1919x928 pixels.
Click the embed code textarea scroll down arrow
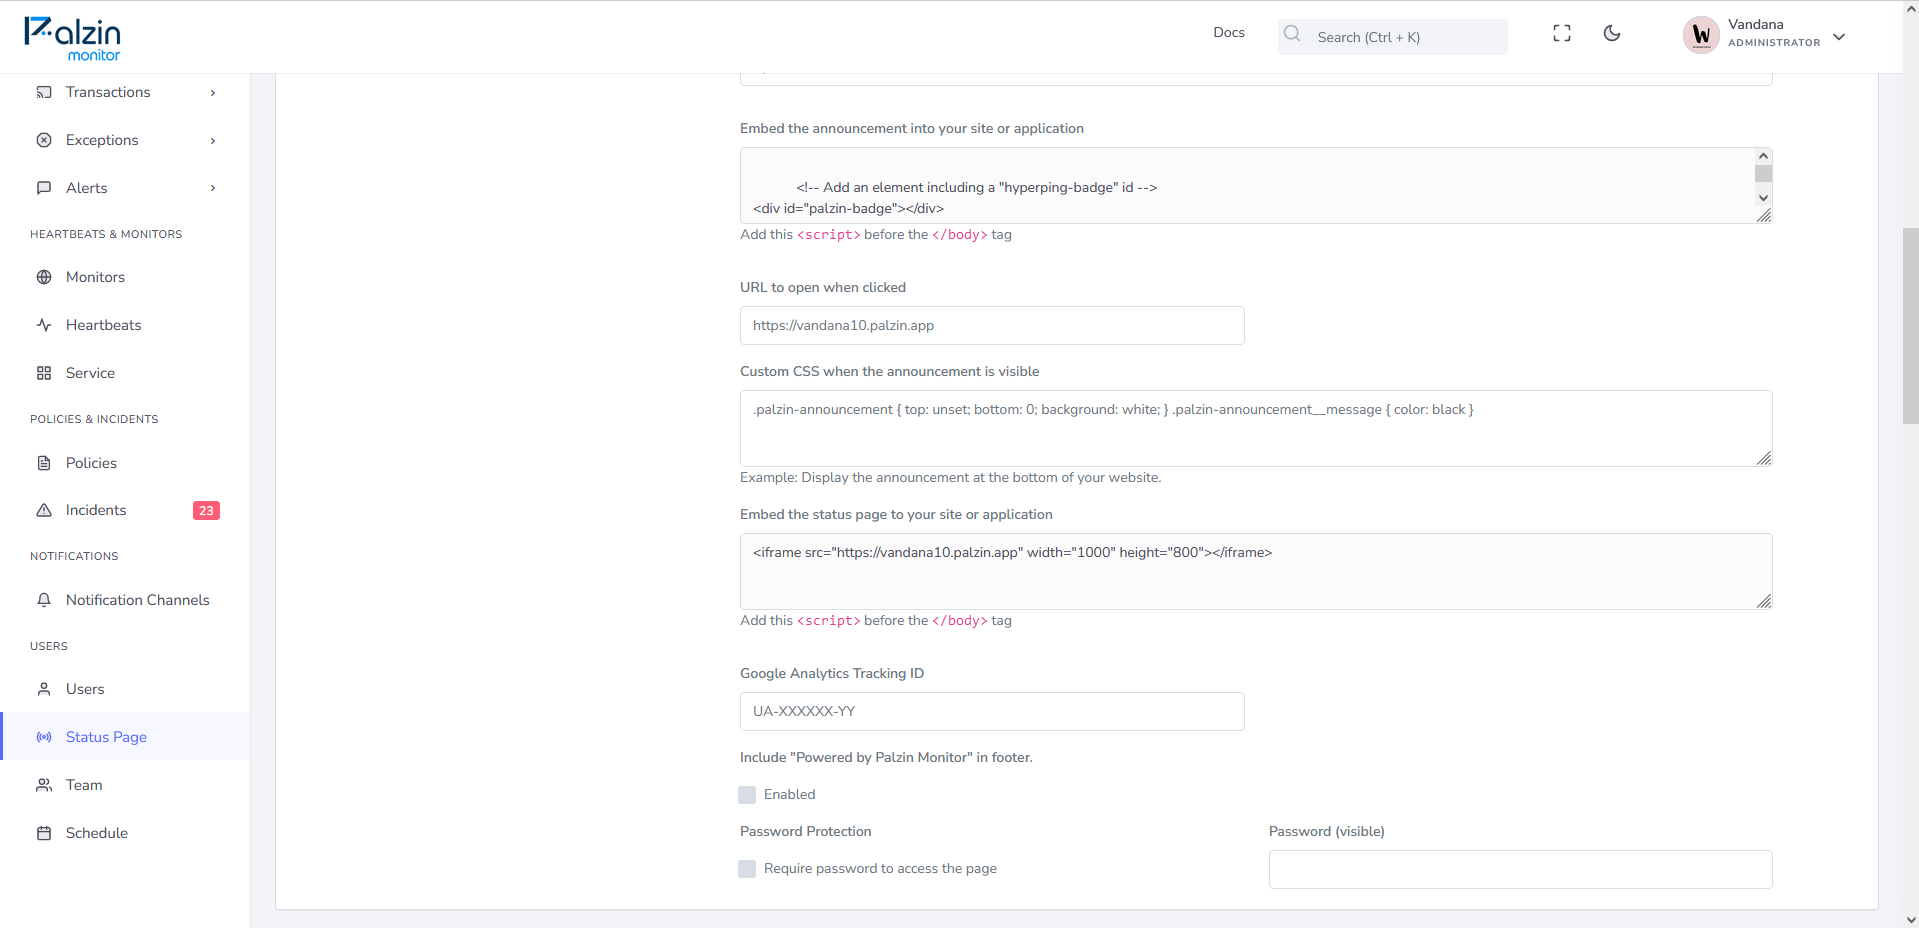1763,198
